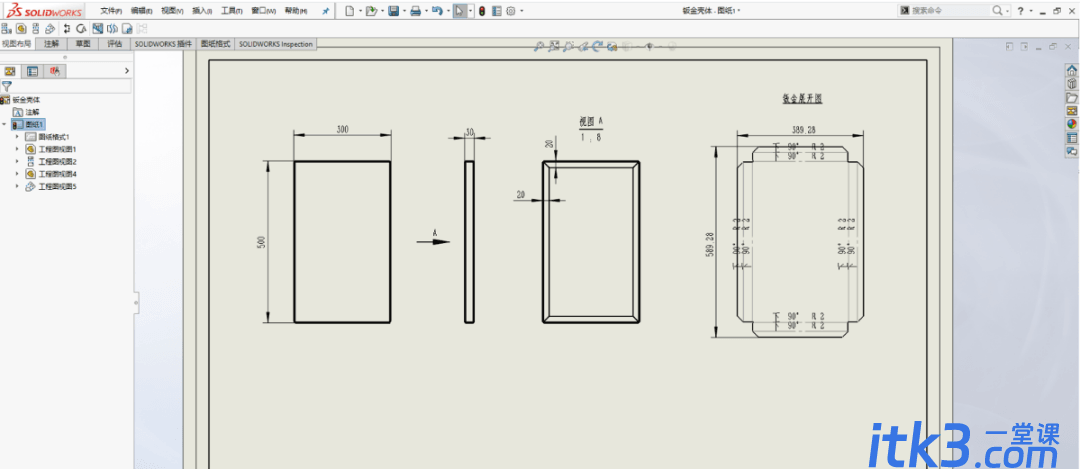
Task: Open the Appearances color ball in task pane
Action: click(x=1072, y=125)
